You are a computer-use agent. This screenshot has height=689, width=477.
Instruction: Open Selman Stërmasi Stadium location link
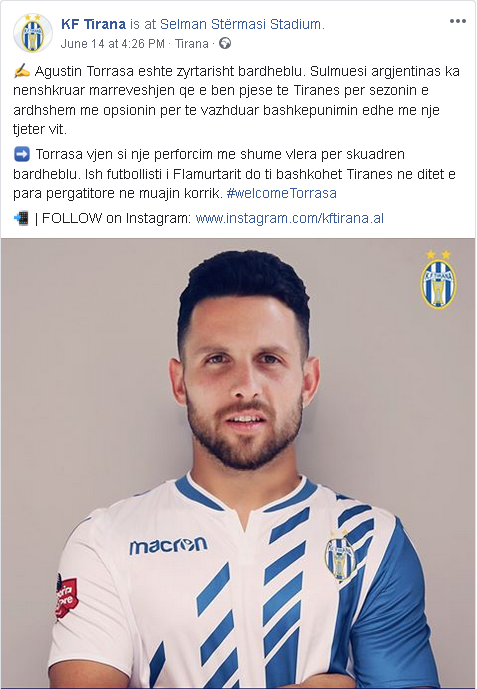pyautogui.click(x=240, y=24)
